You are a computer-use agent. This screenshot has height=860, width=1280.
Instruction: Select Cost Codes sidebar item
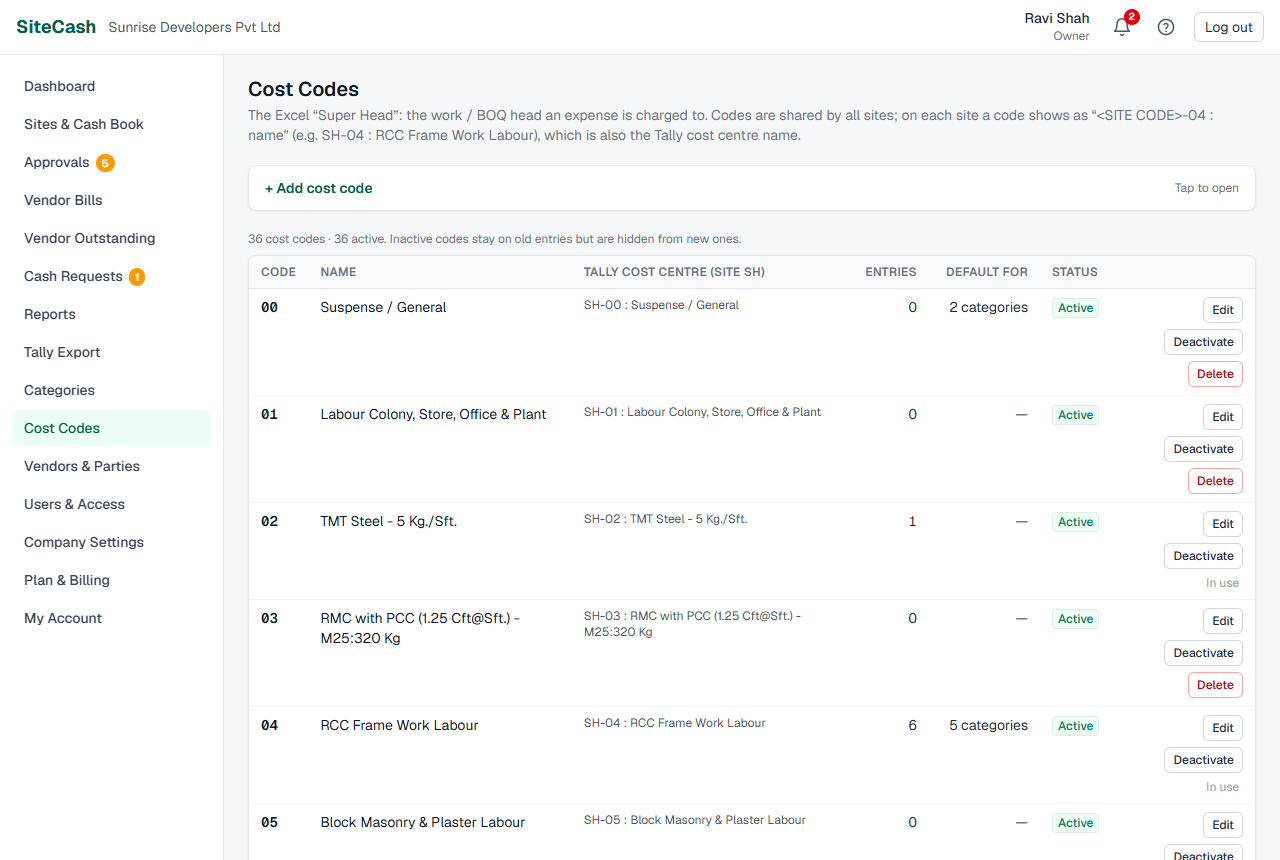[111, 428]
